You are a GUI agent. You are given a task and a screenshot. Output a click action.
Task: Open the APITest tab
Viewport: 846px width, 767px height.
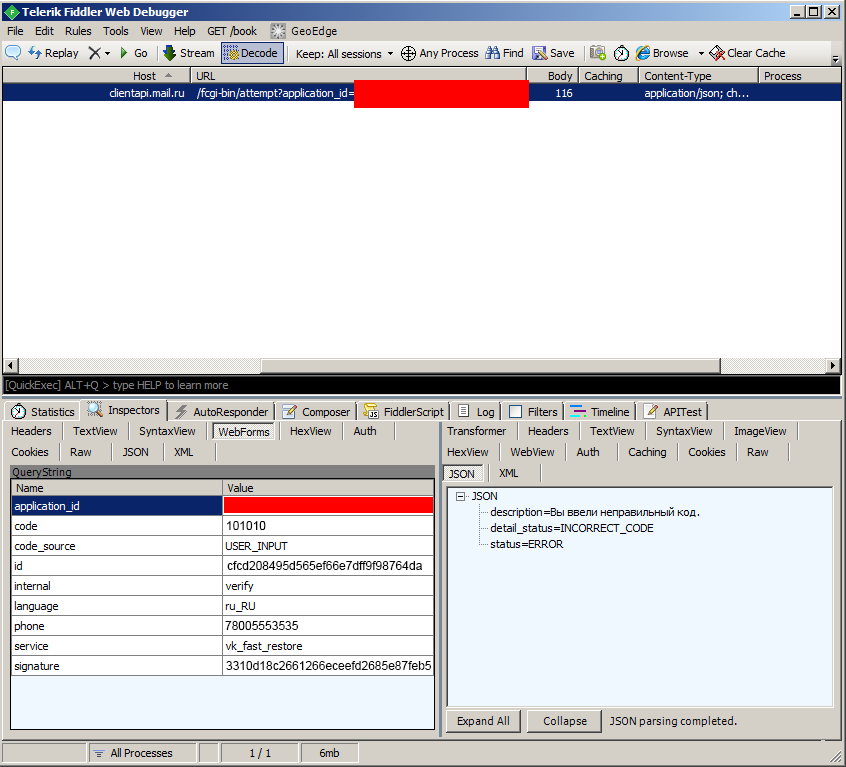click(x=673, y=412)
